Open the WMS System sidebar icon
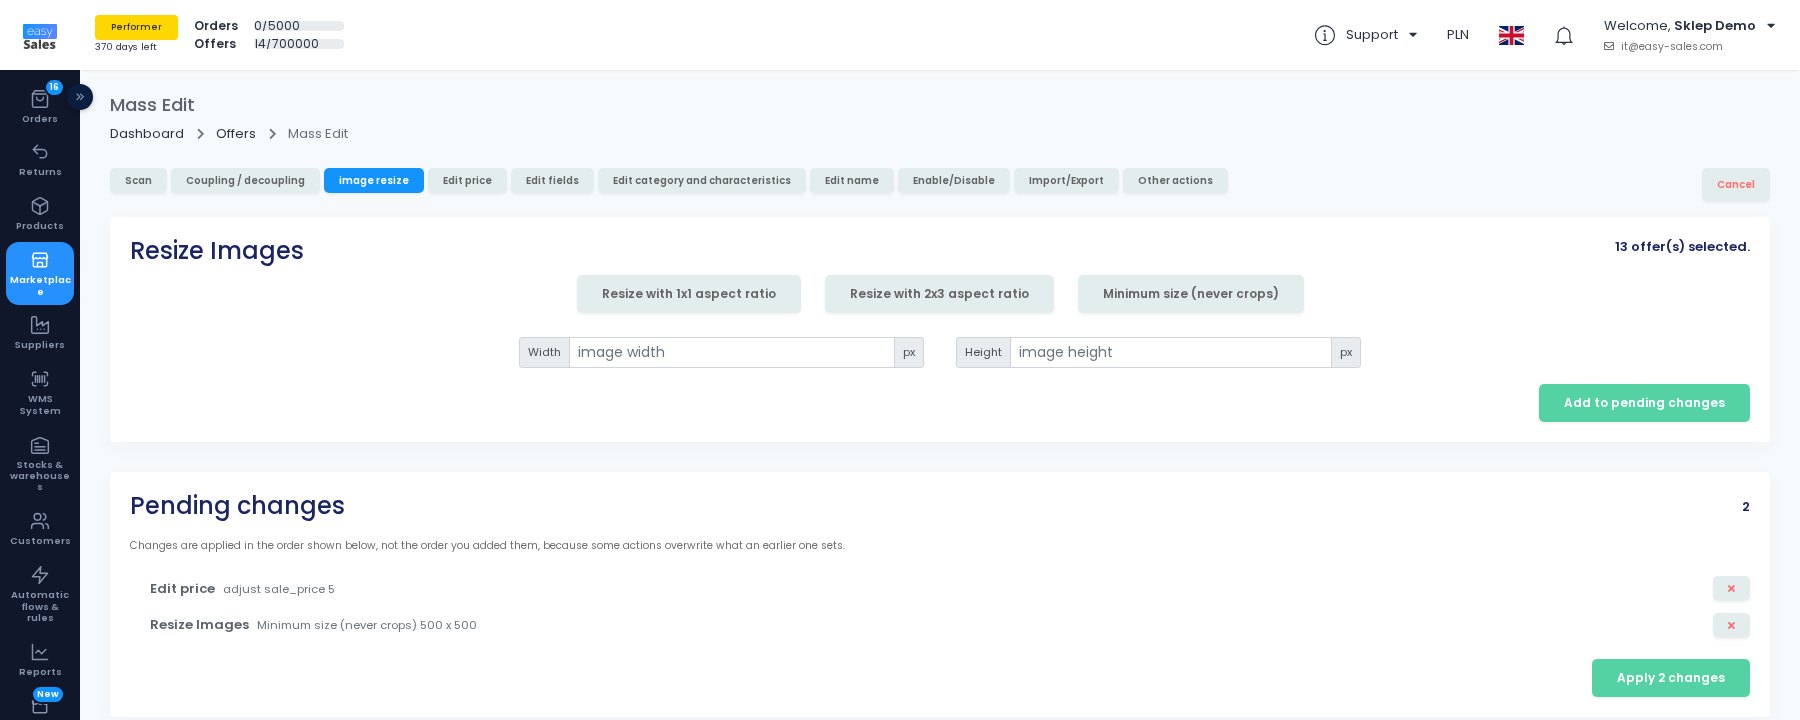The height and width of the screenshot is (720, 1800). pos(40,392)
